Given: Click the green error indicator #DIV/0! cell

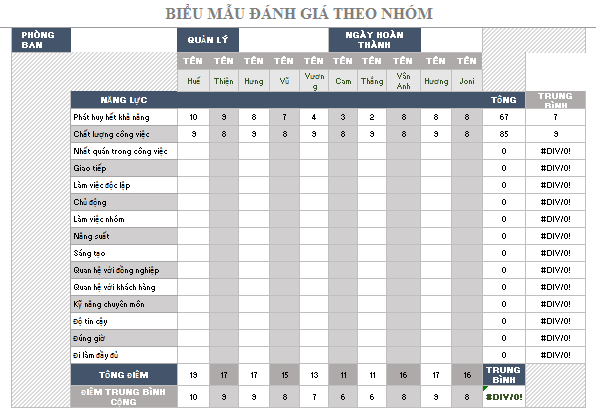Looking at the screenshot, I should coord(504,397).
